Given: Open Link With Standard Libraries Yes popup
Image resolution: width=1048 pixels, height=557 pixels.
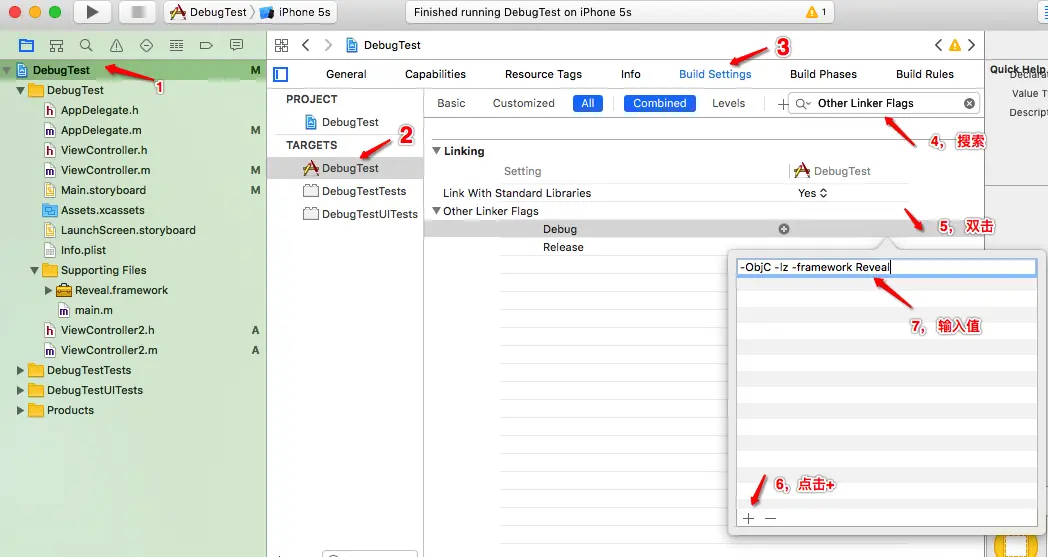Looking at the screenshot, I should click(813, 193).
